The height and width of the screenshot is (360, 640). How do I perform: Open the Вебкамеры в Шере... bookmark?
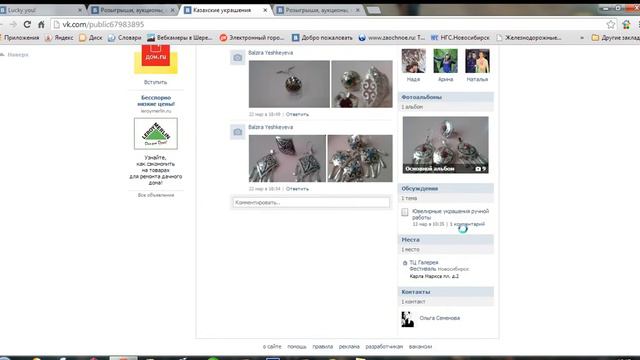tap(180, 38)
